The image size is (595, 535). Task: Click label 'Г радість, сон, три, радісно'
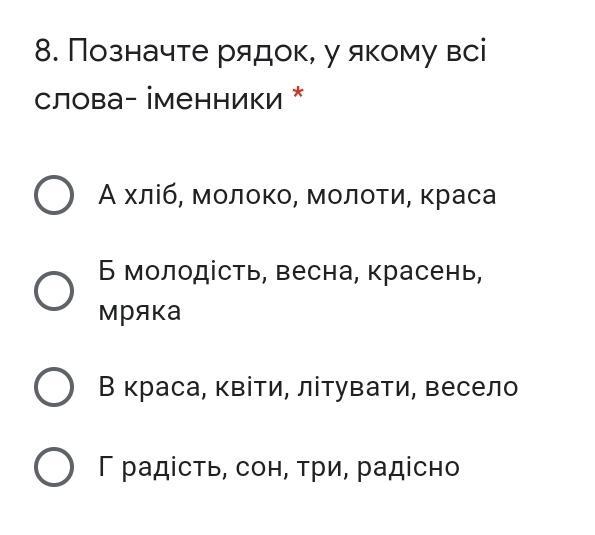click(279, 467)
